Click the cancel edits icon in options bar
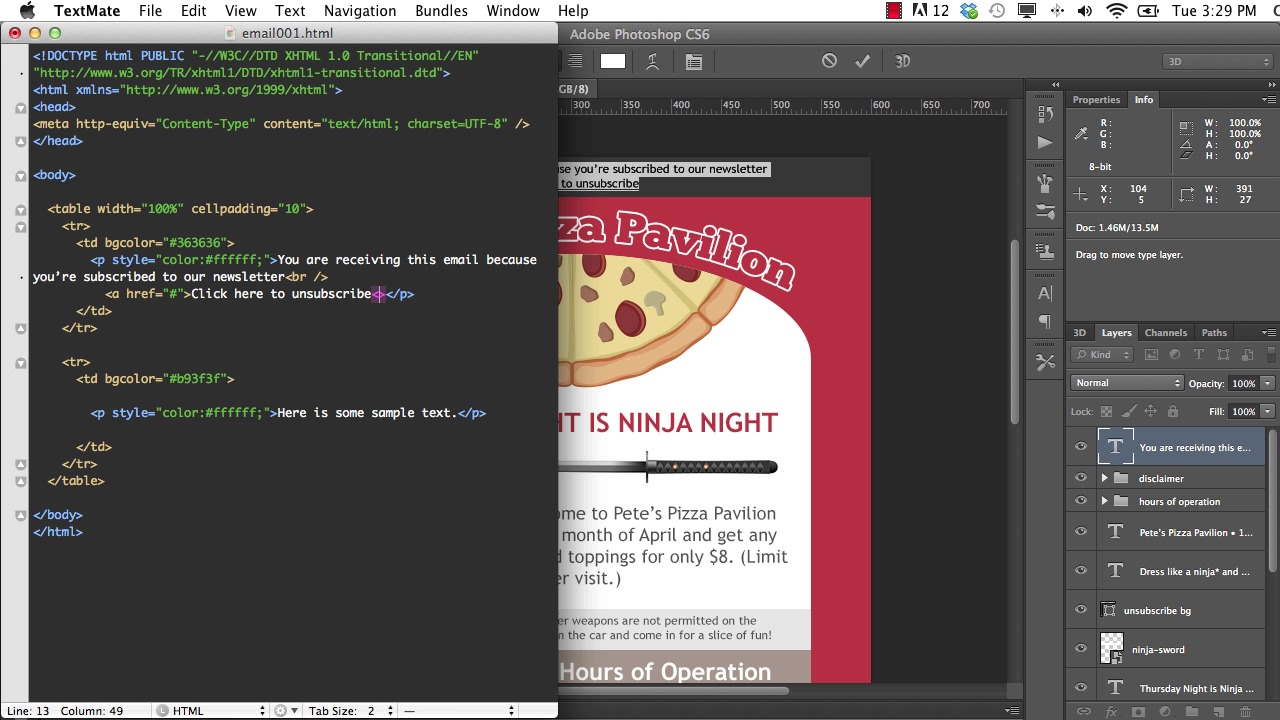Image resolution: width=1280 pixels, height=720 pixels. [x=829, y=61]
